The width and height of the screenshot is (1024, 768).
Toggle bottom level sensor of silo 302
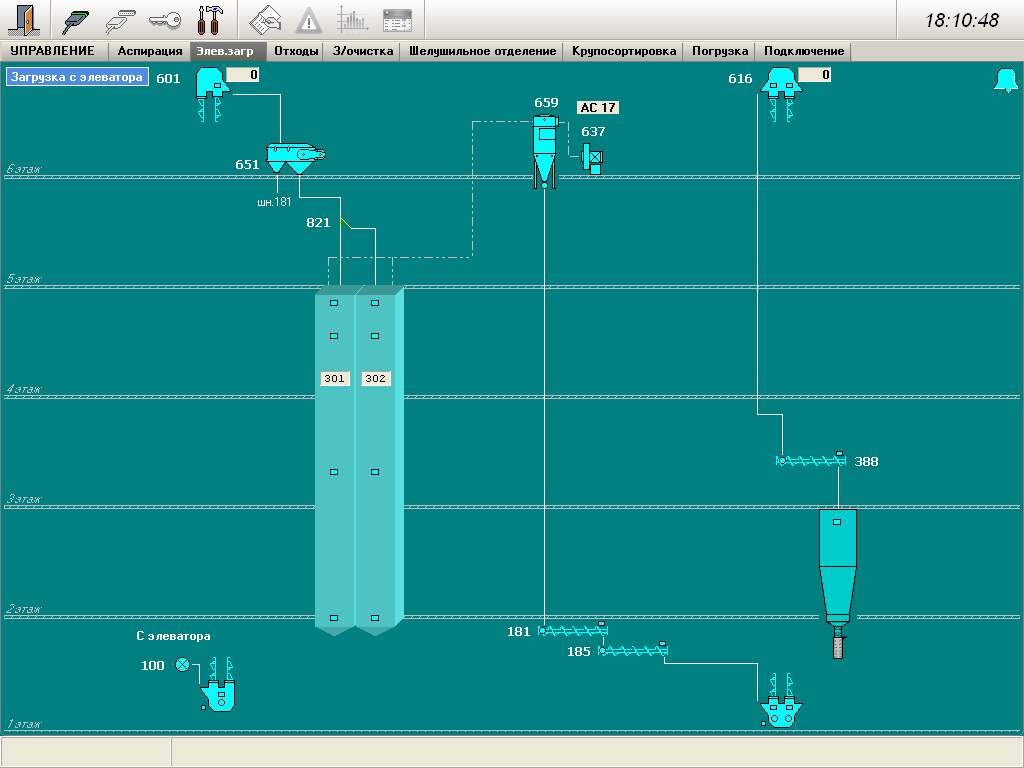click(375, 618)
